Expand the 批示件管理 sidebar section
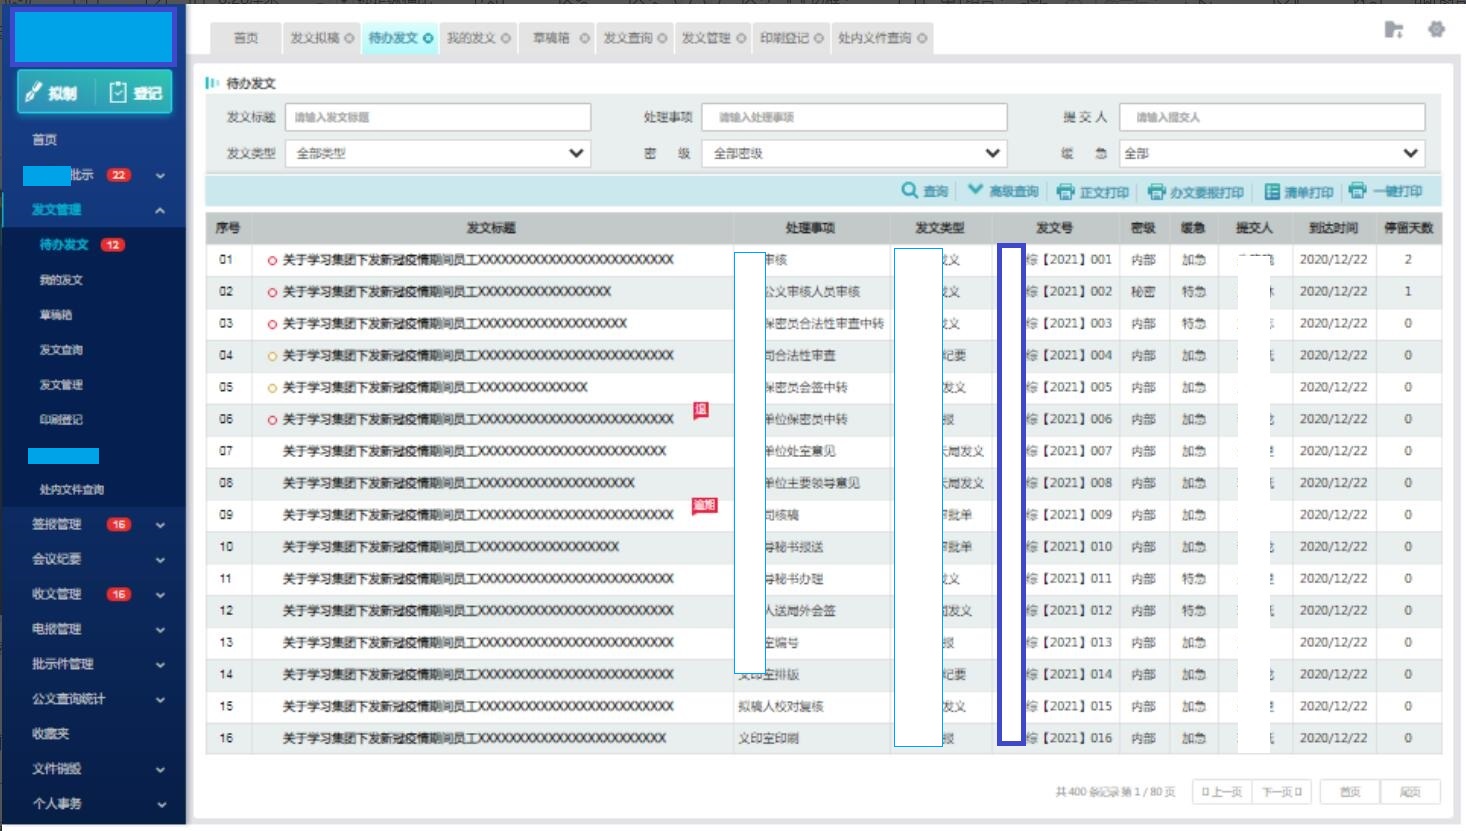 160,665
